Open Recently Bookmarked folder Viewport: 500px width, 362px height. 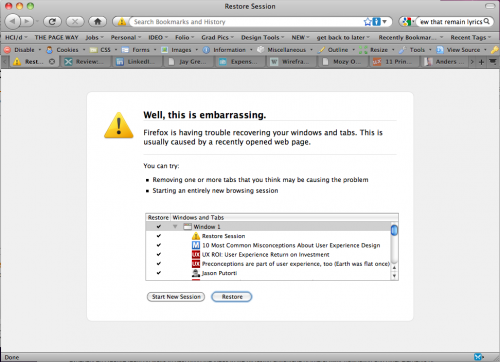[x=411, y=37]
